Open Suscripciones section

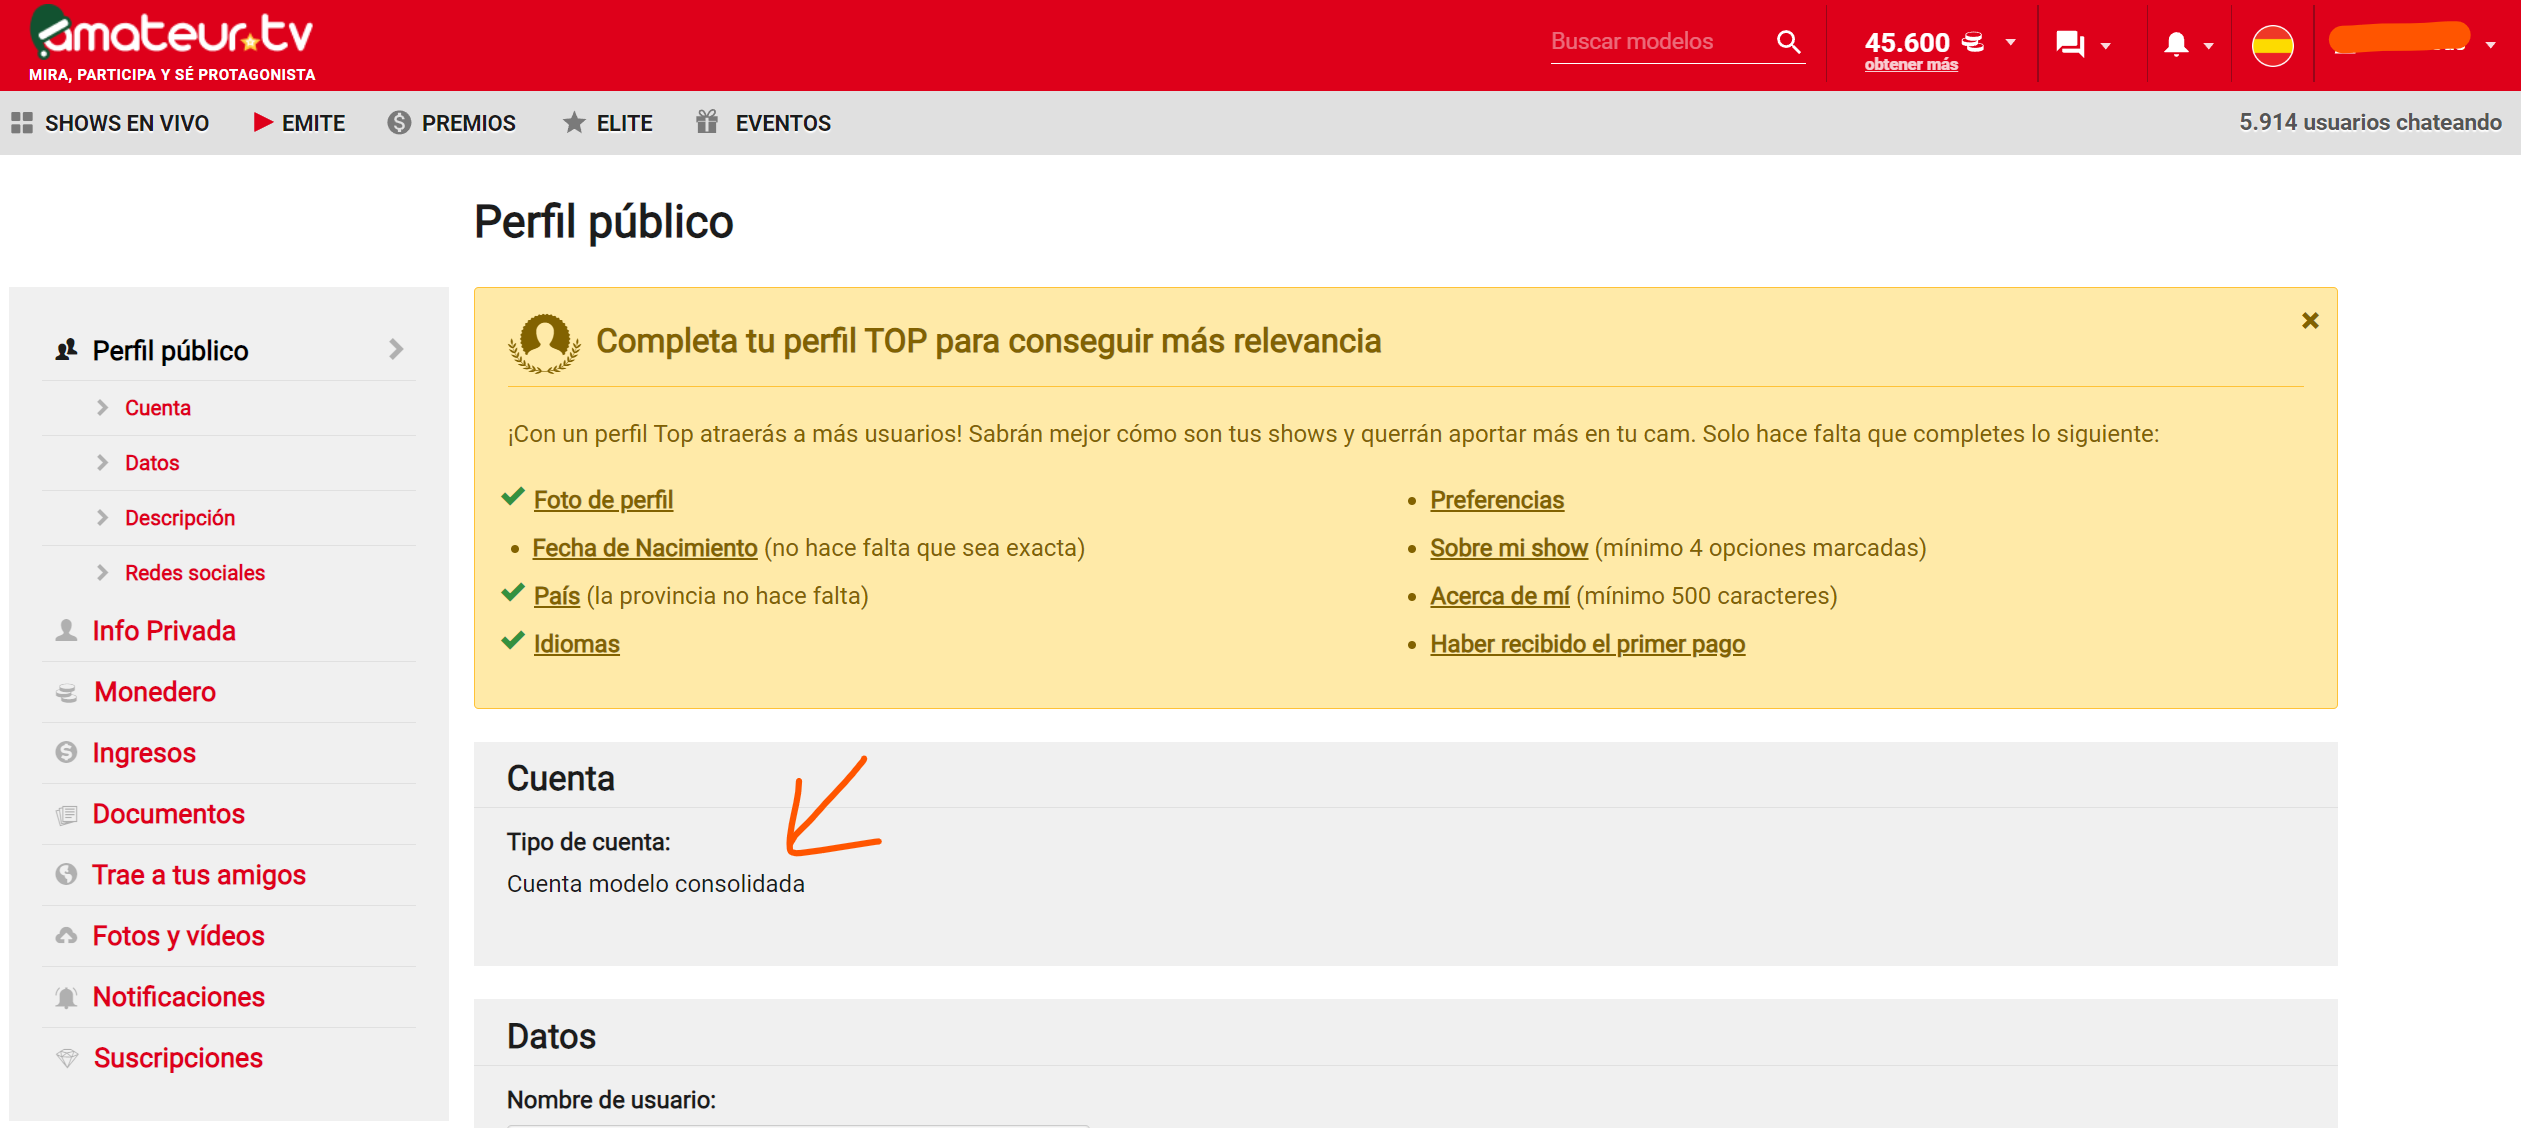tap(178, 1058)
